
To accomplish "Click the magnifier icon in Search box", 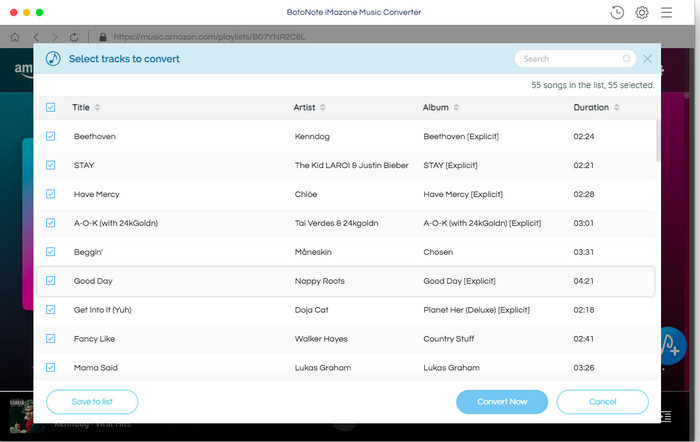I will pos(626,58).
